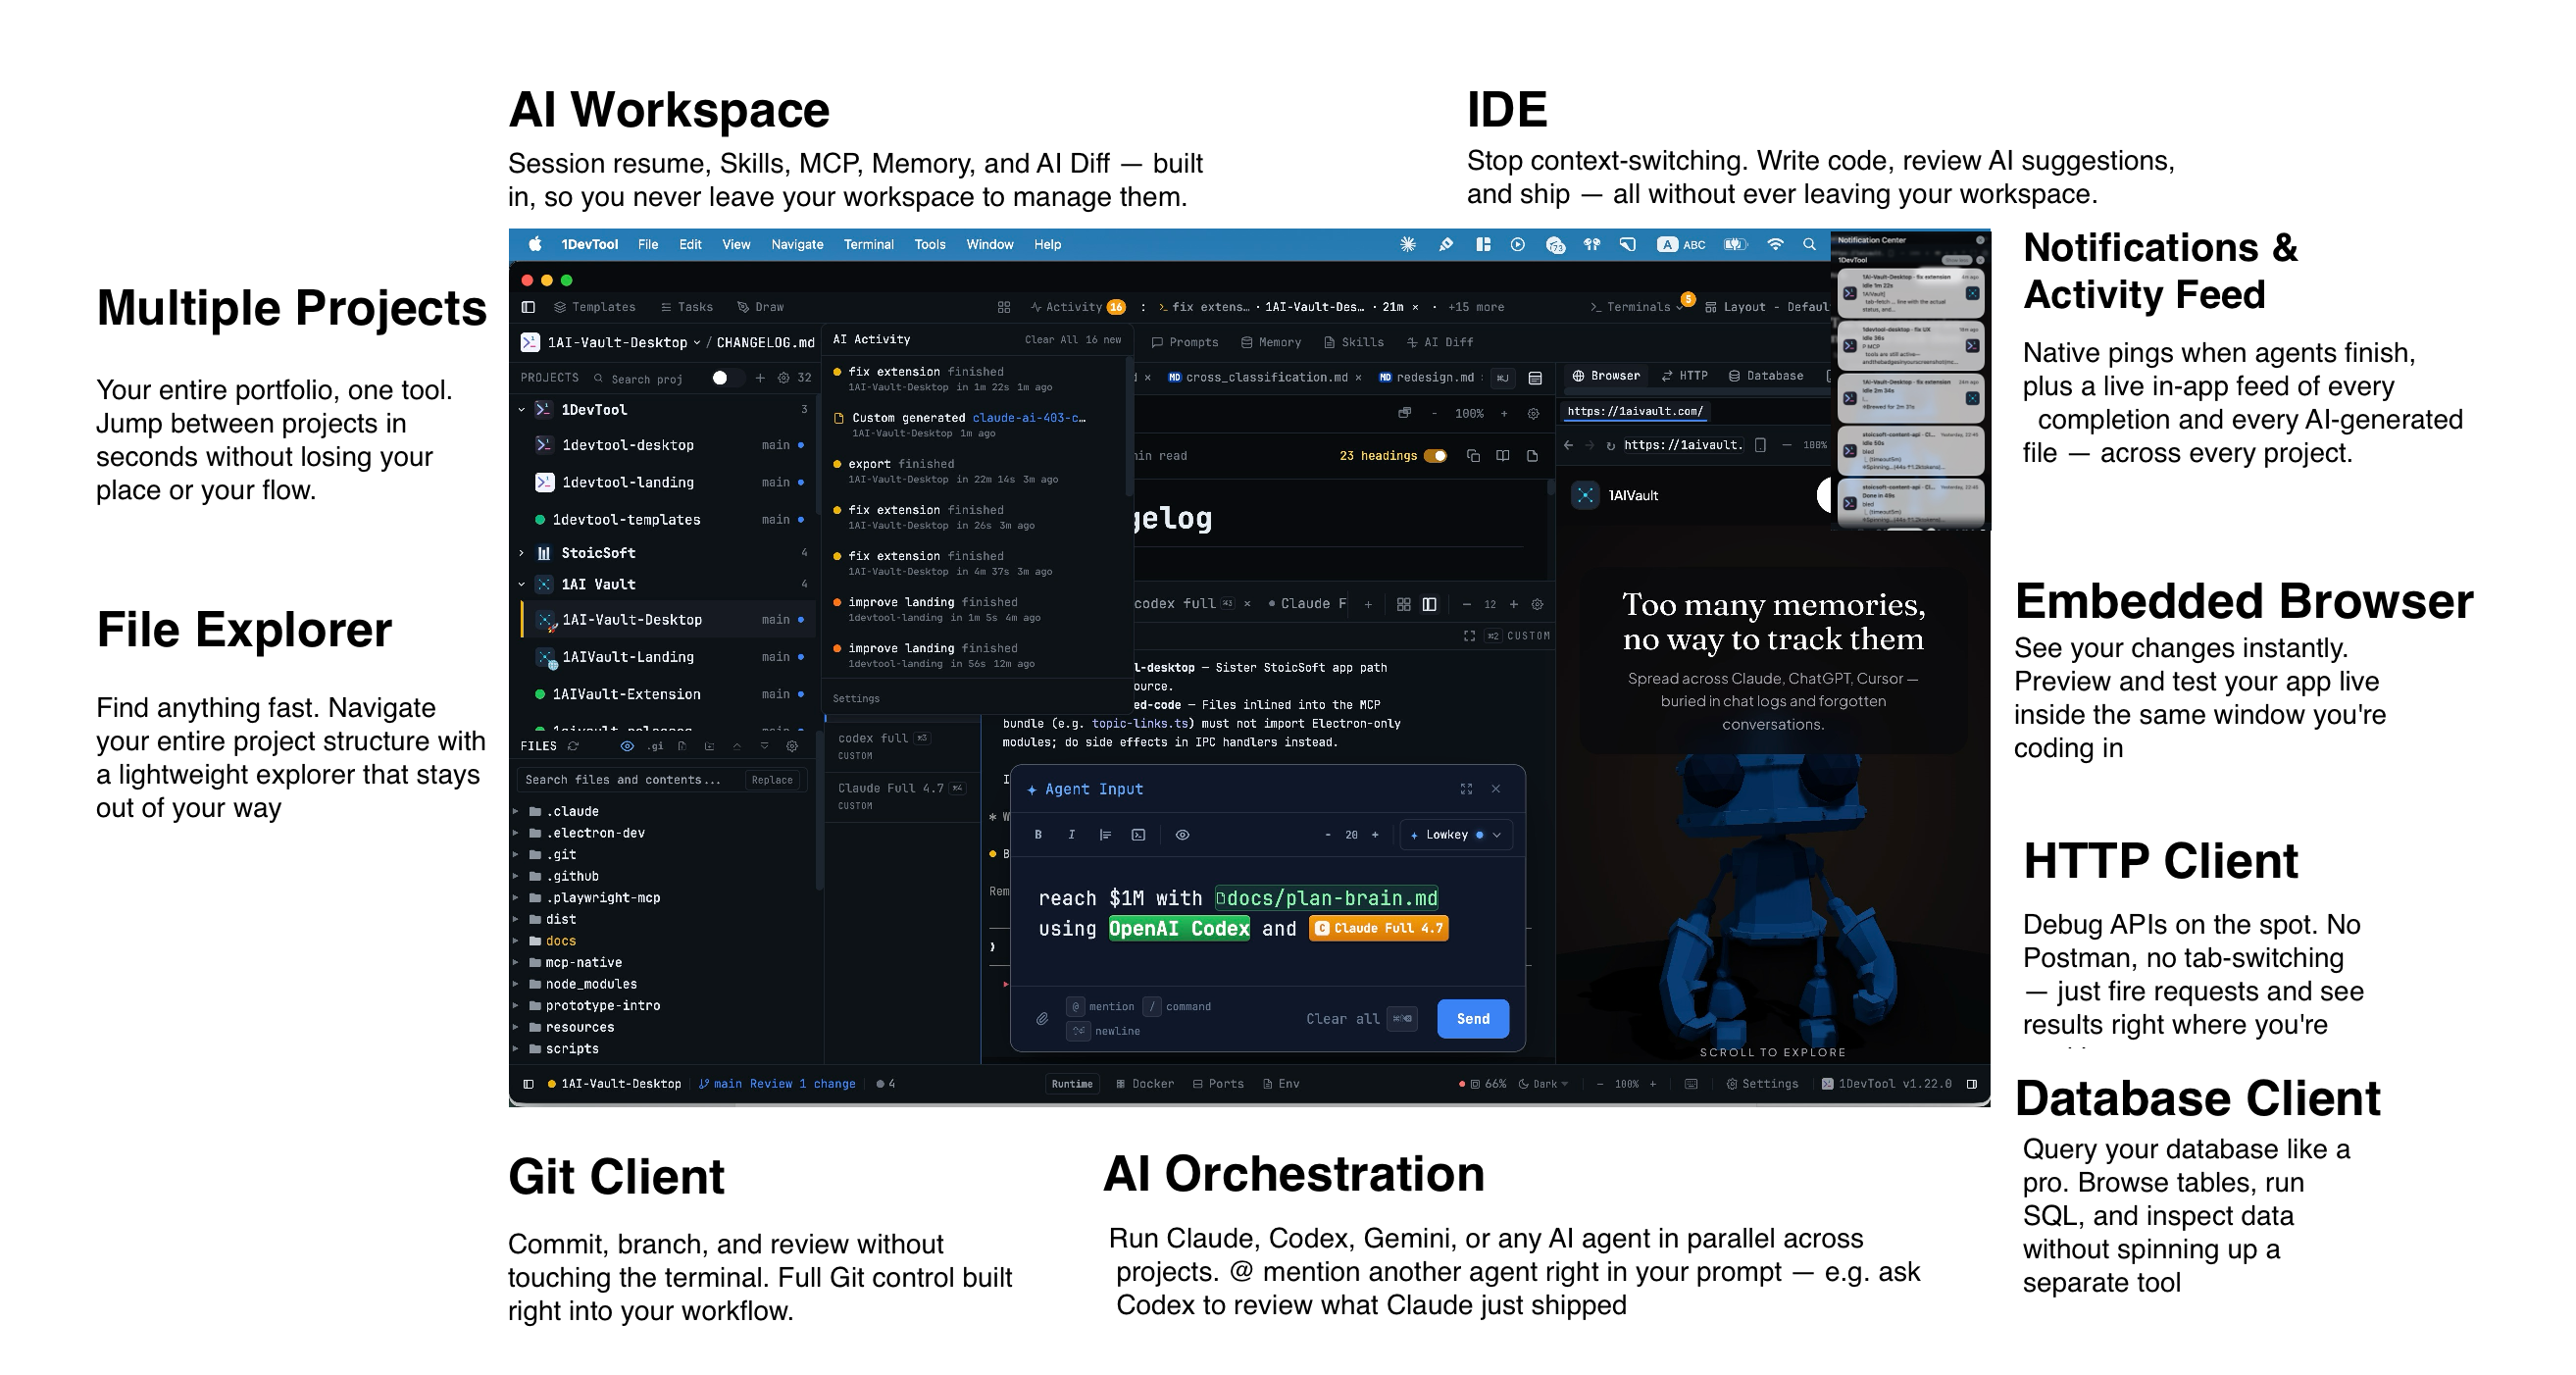Click +15 more terminal sessions
This screenshot has height=1375, width=2576.
pyautogui.click(x=1475, y=307)
